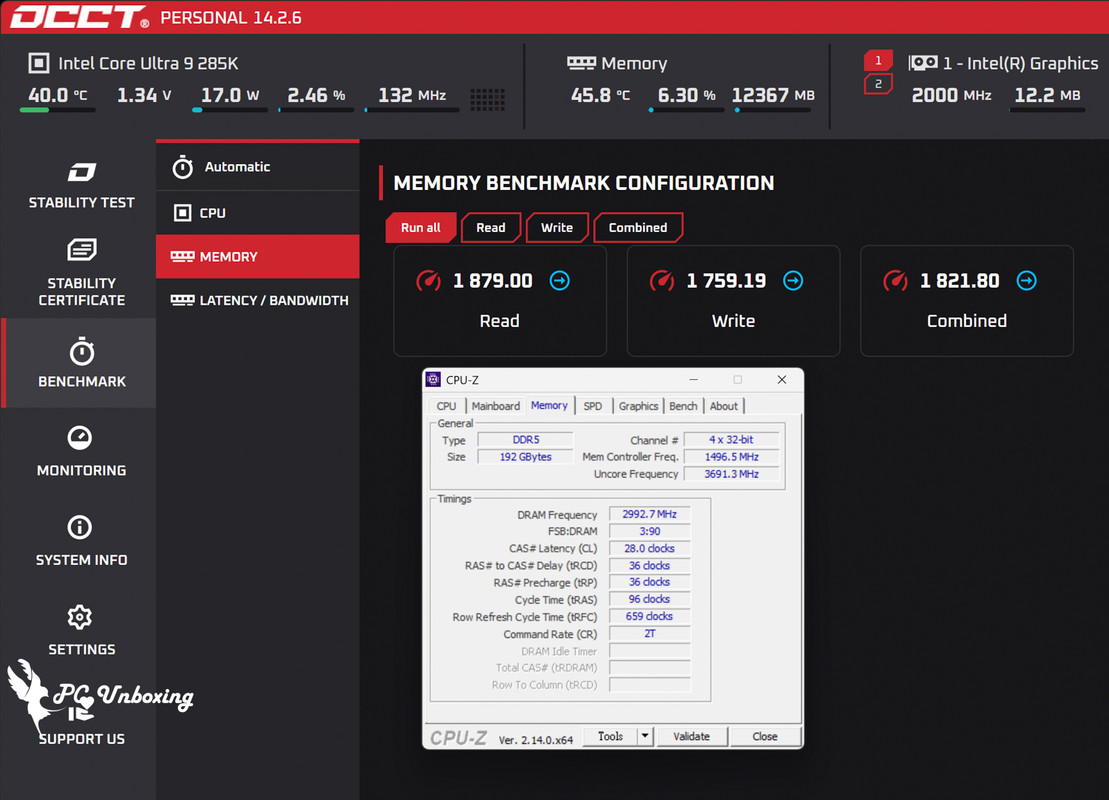Click the OCCT logo

79,17
